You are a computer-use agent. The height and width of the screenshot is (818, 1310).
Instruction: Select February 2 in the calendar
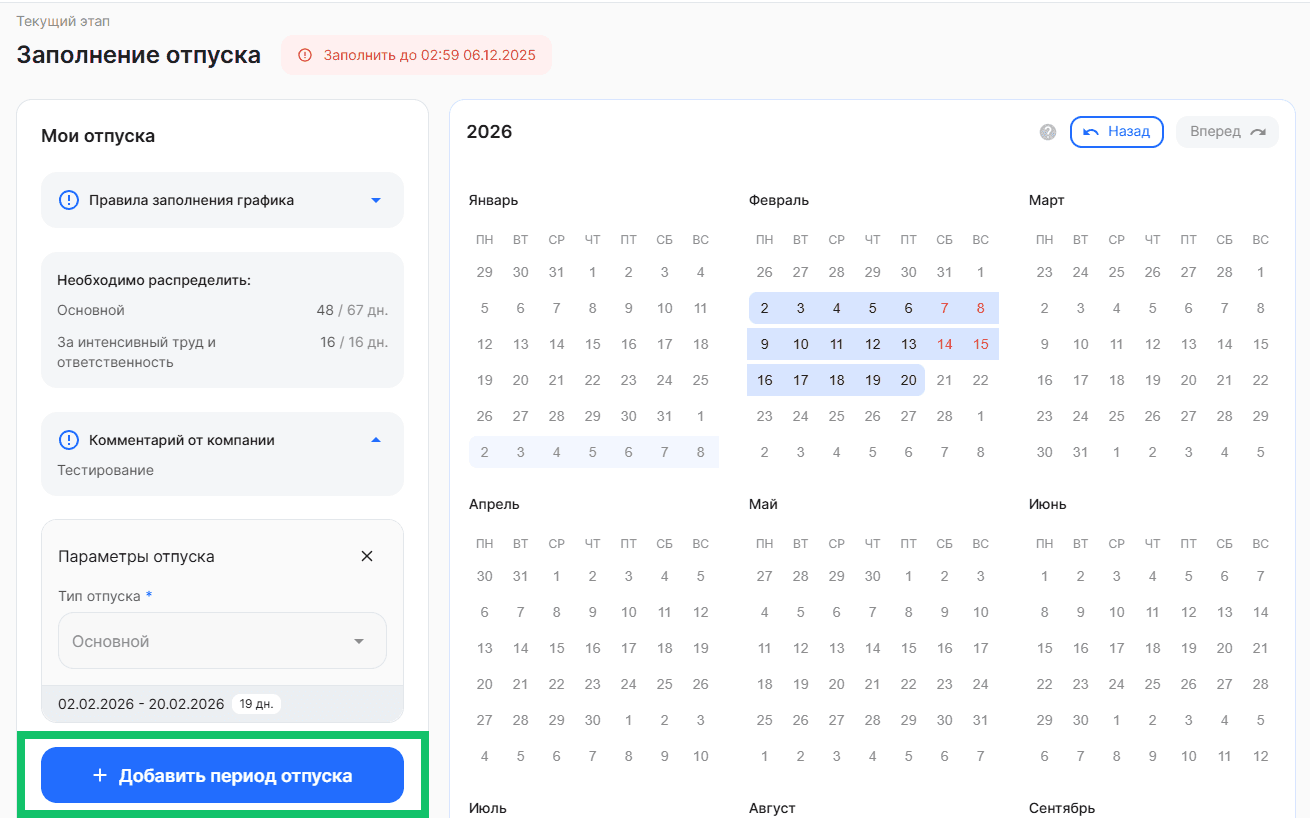[x=765, y=308]
